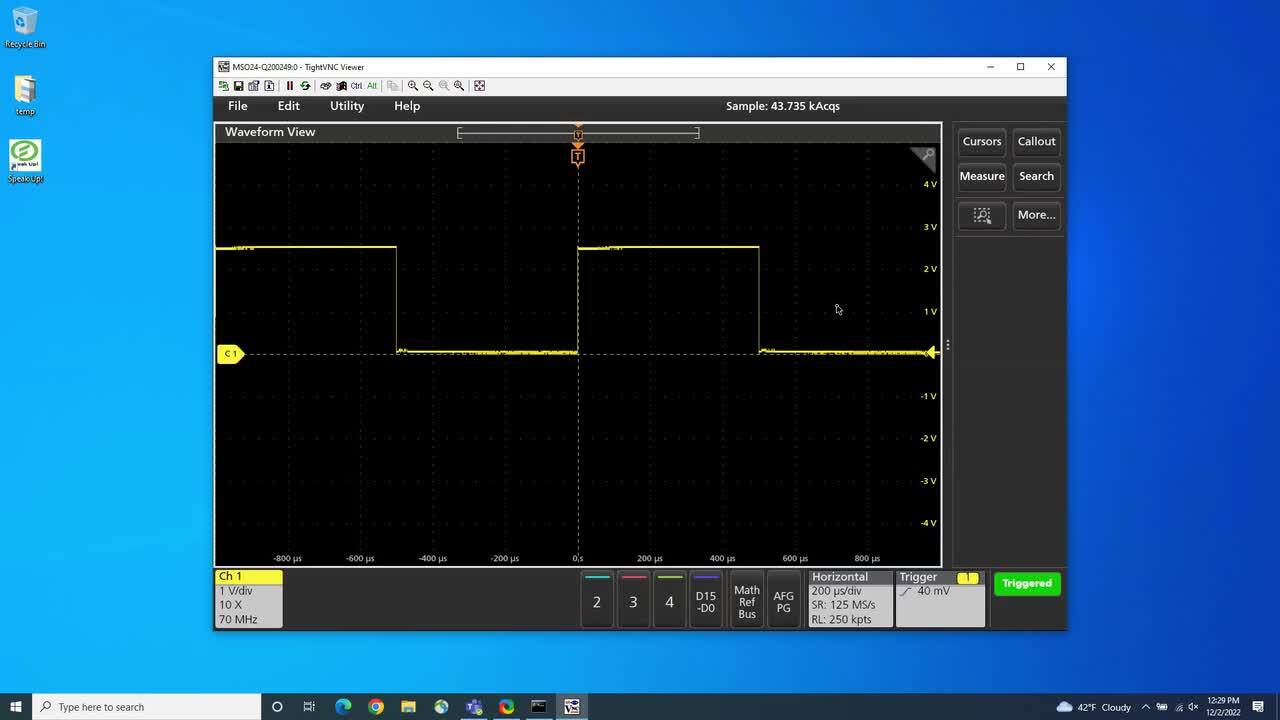This screenshot has height=720, width=1280.
Task: Select the zoom in icon on TightVNC toolbar
Action: (x=414, y=86)
